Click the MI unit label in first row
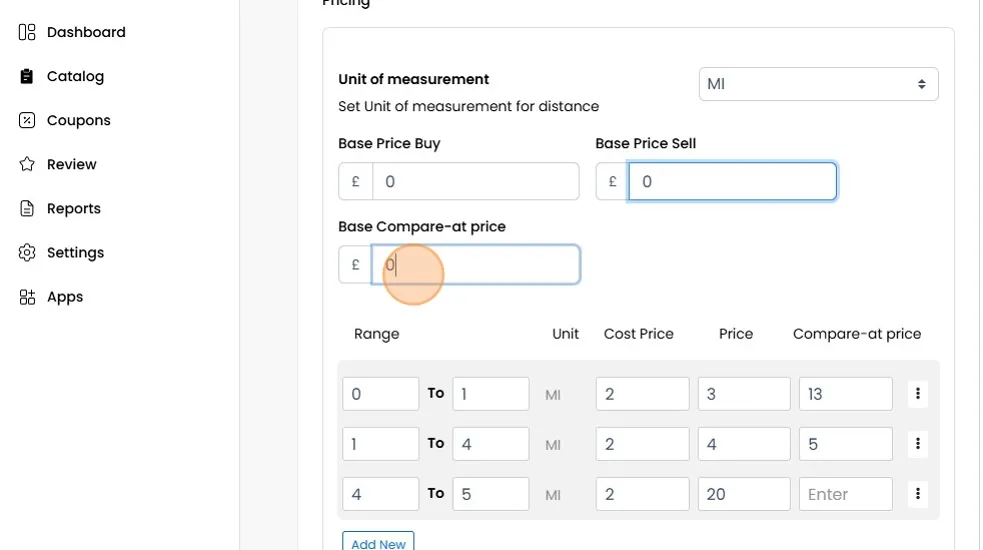 (x=553, y=395)
